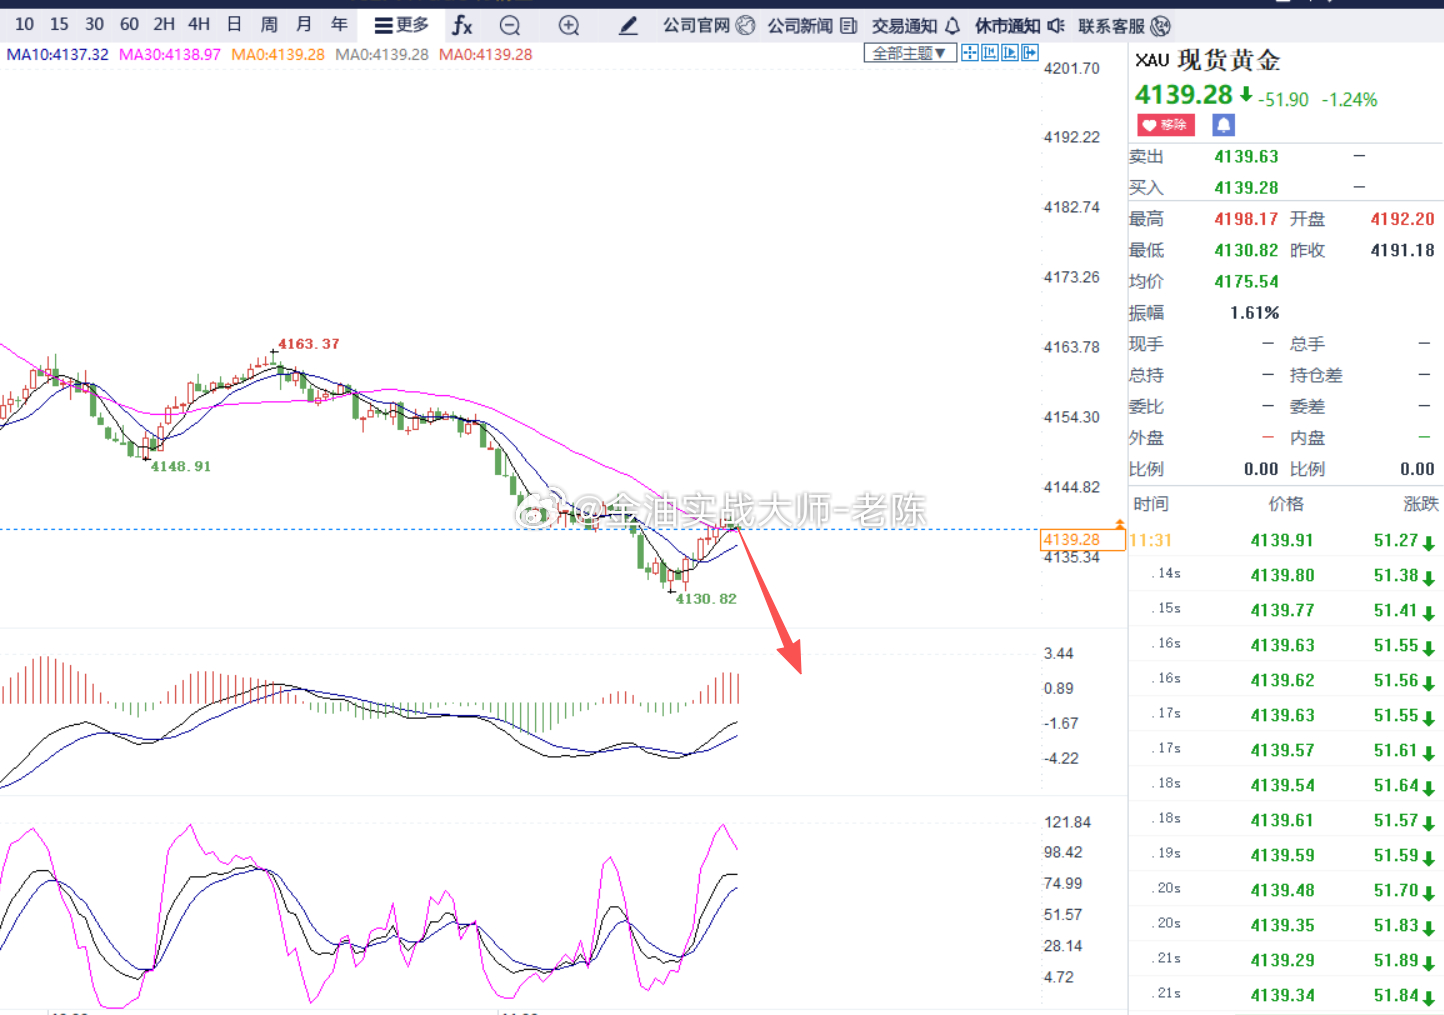
Task: Click the MA10:4137.32 indicator label
Action: coord(57,55)
